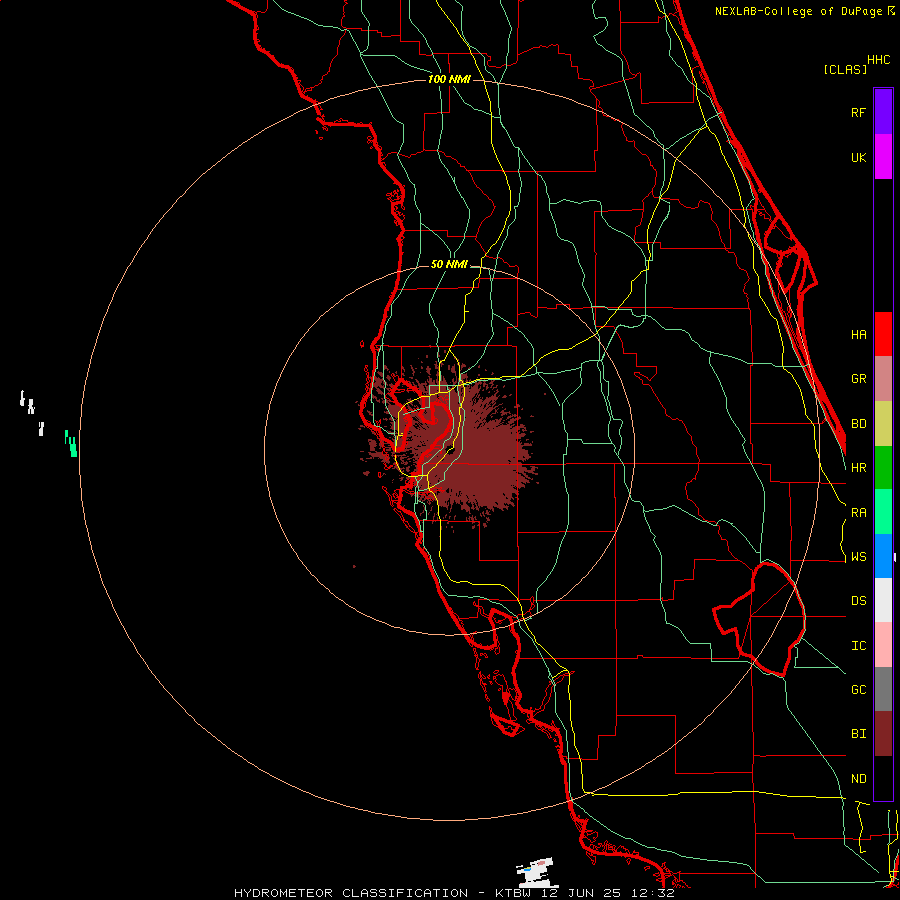Click the green rain echo offshore west
Viewport: 900px width, 900px height.
click(71, 443)
